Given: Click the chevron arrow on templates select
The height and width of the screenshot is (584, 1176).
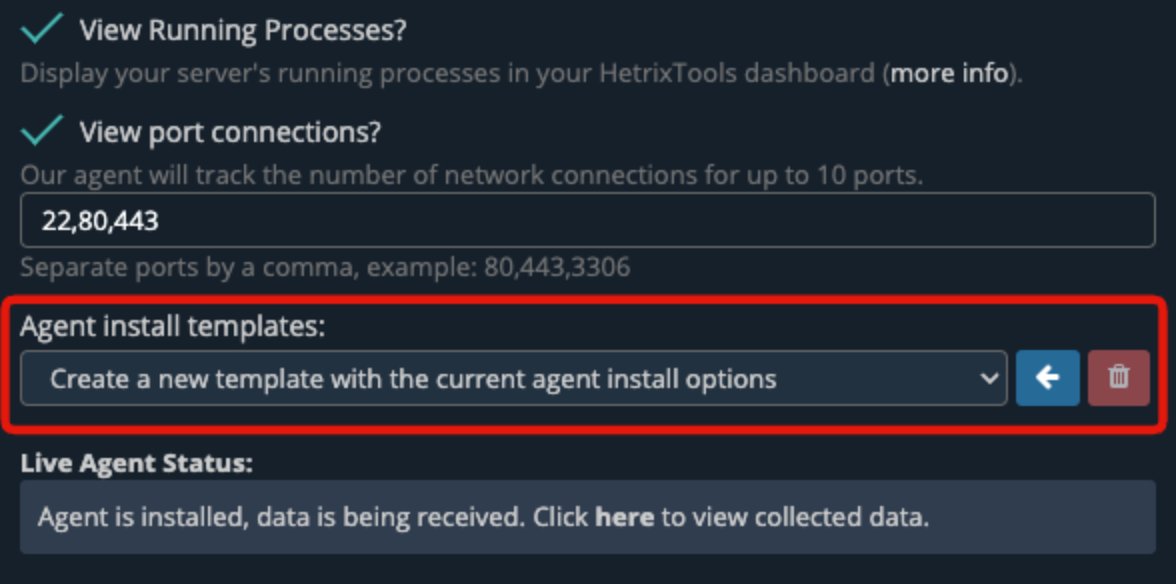Looking at the screenshot, I should pyautogui.click(x=989, y=379).
